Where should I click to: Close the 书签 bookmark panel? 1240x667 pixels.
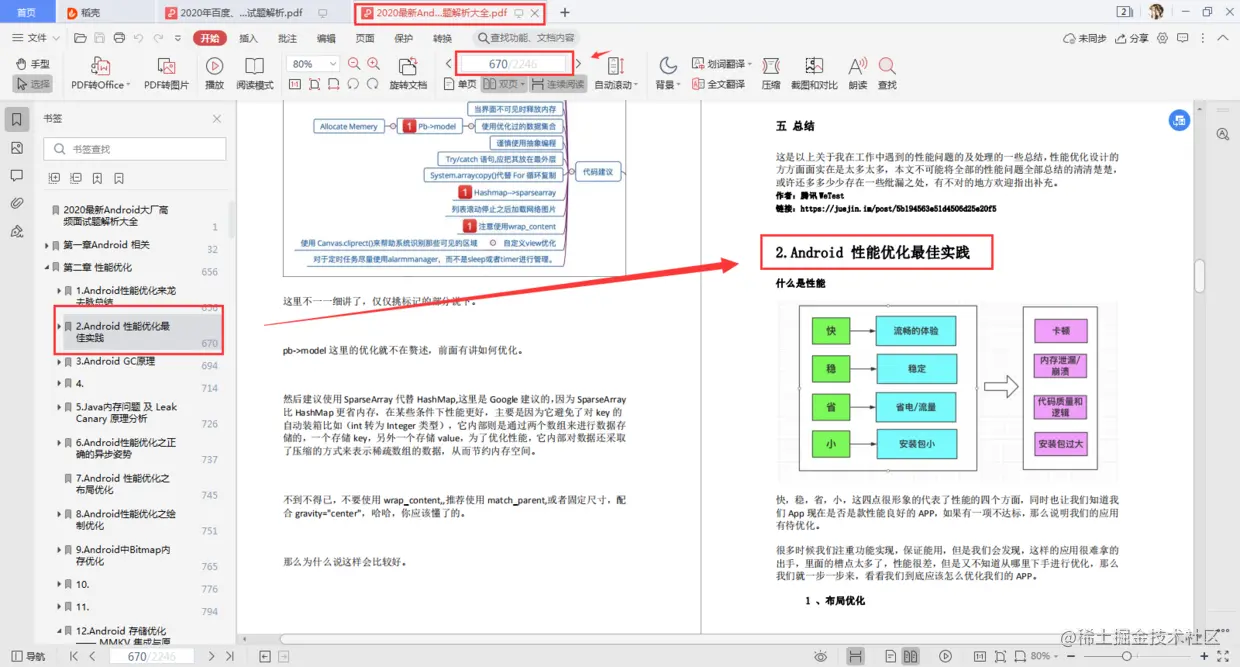pos(217,118)
